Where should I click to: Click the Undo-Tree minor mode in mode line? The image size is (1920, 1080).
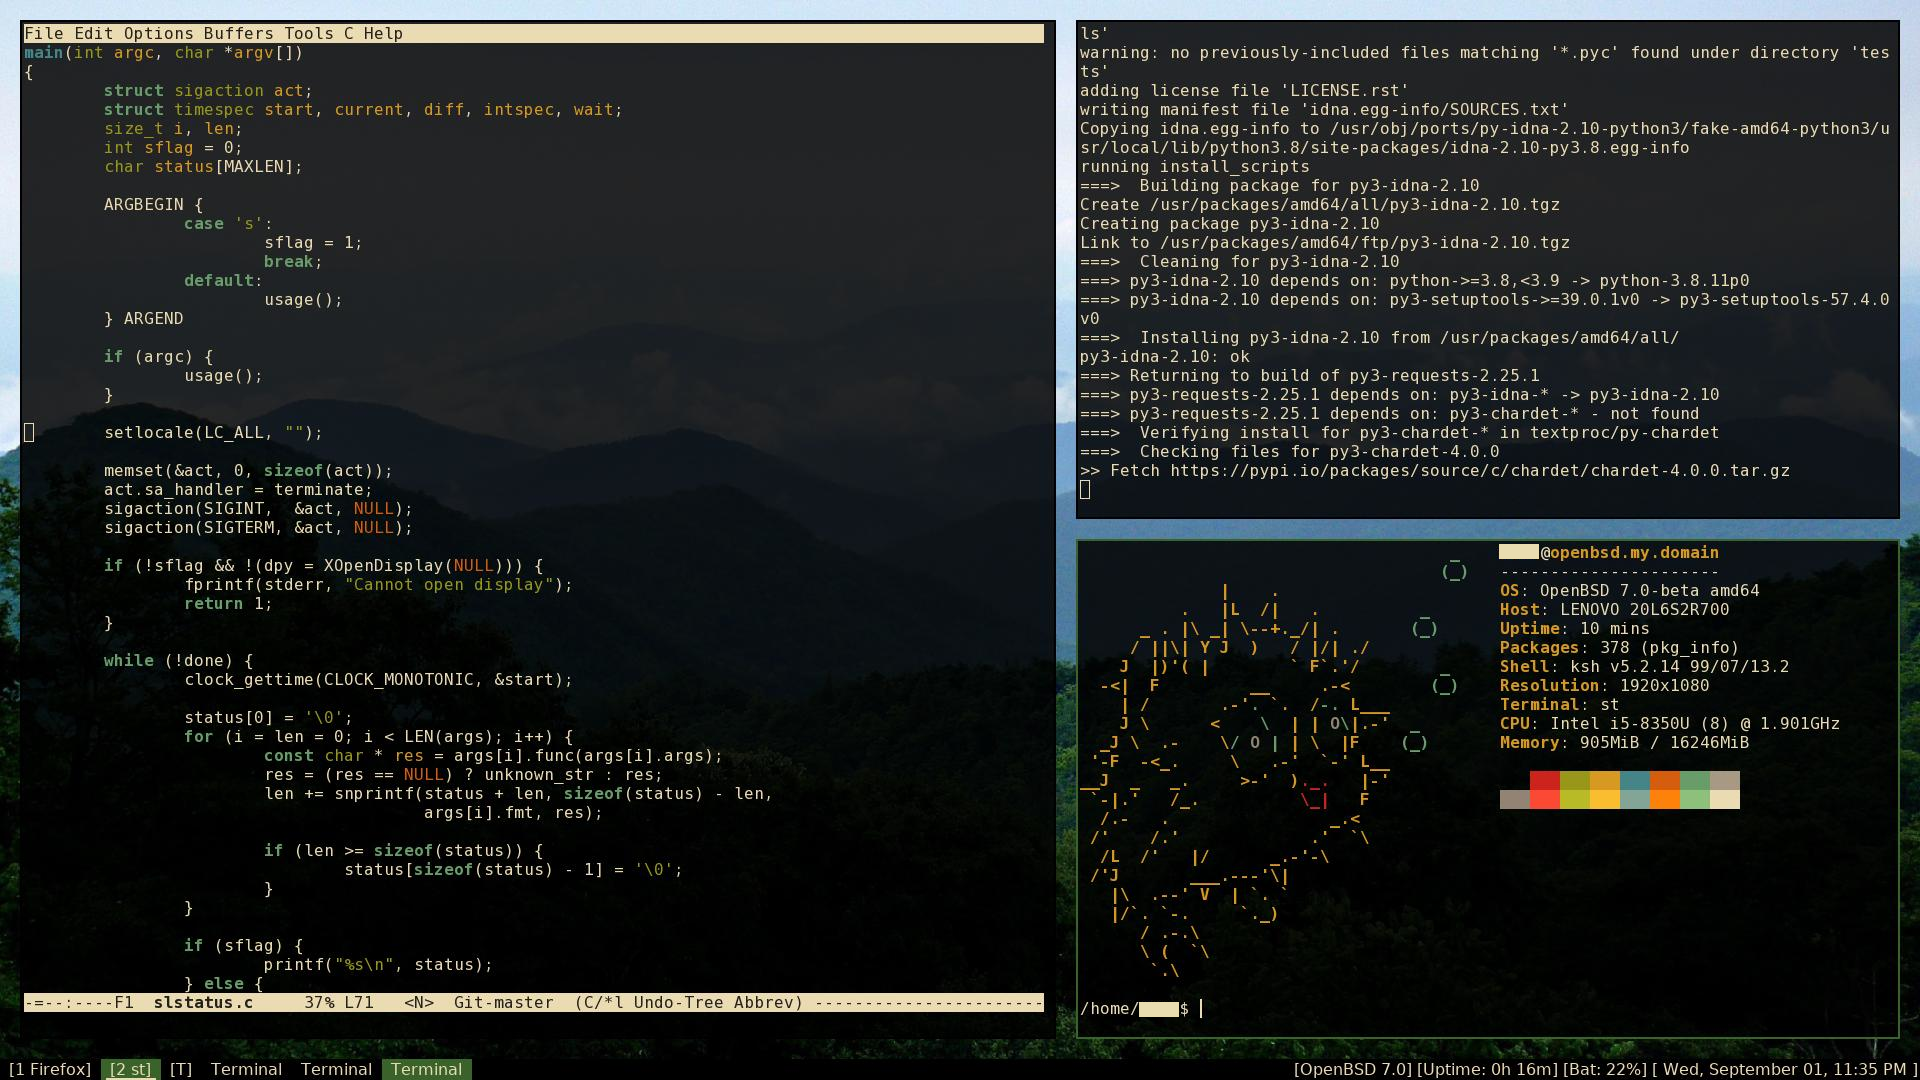[679, 1002]
